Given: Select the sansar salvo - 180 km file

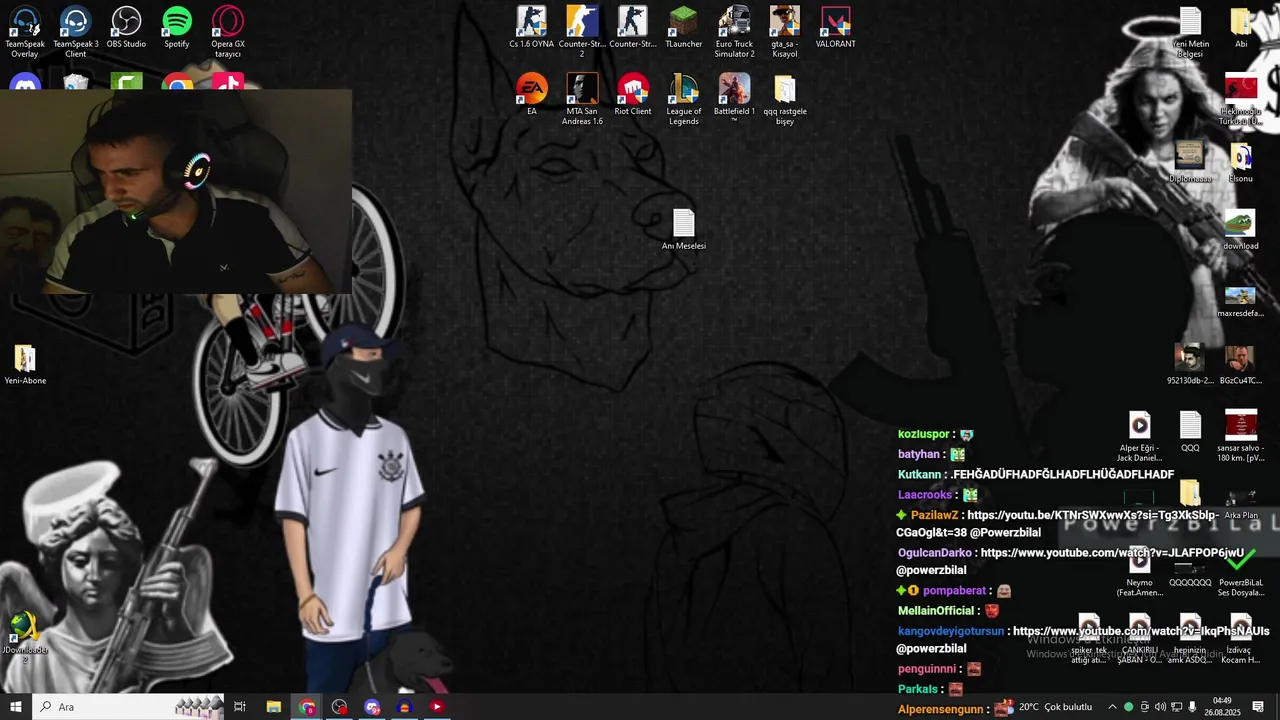Looking at the screenshot, I should click(1241, 436).
